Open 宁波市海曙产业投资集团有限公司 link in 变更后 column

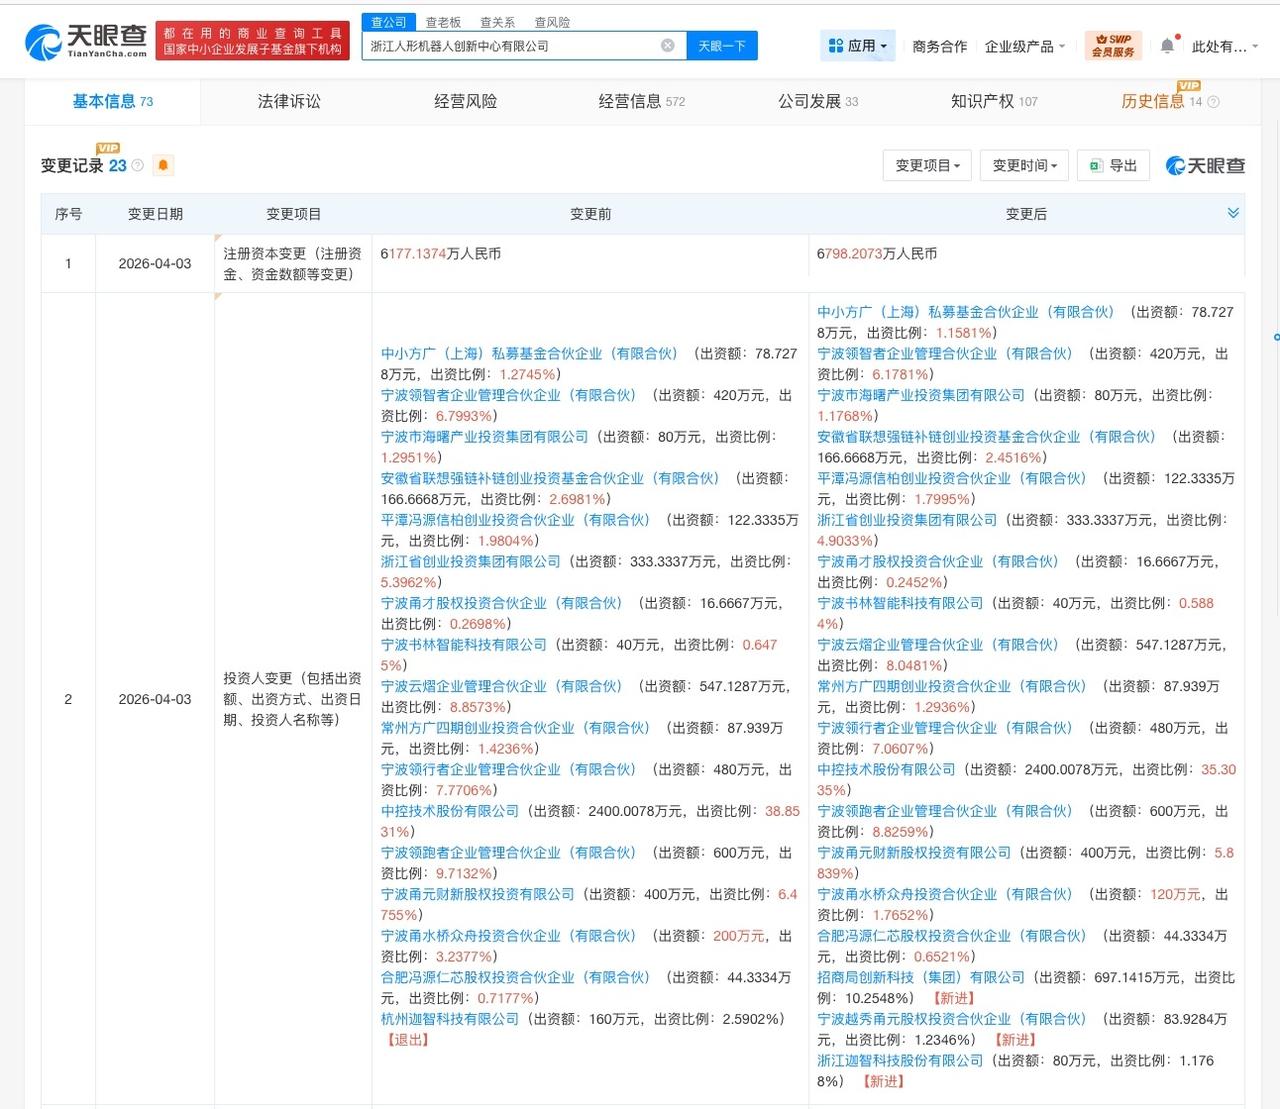[x=921, y=395]
